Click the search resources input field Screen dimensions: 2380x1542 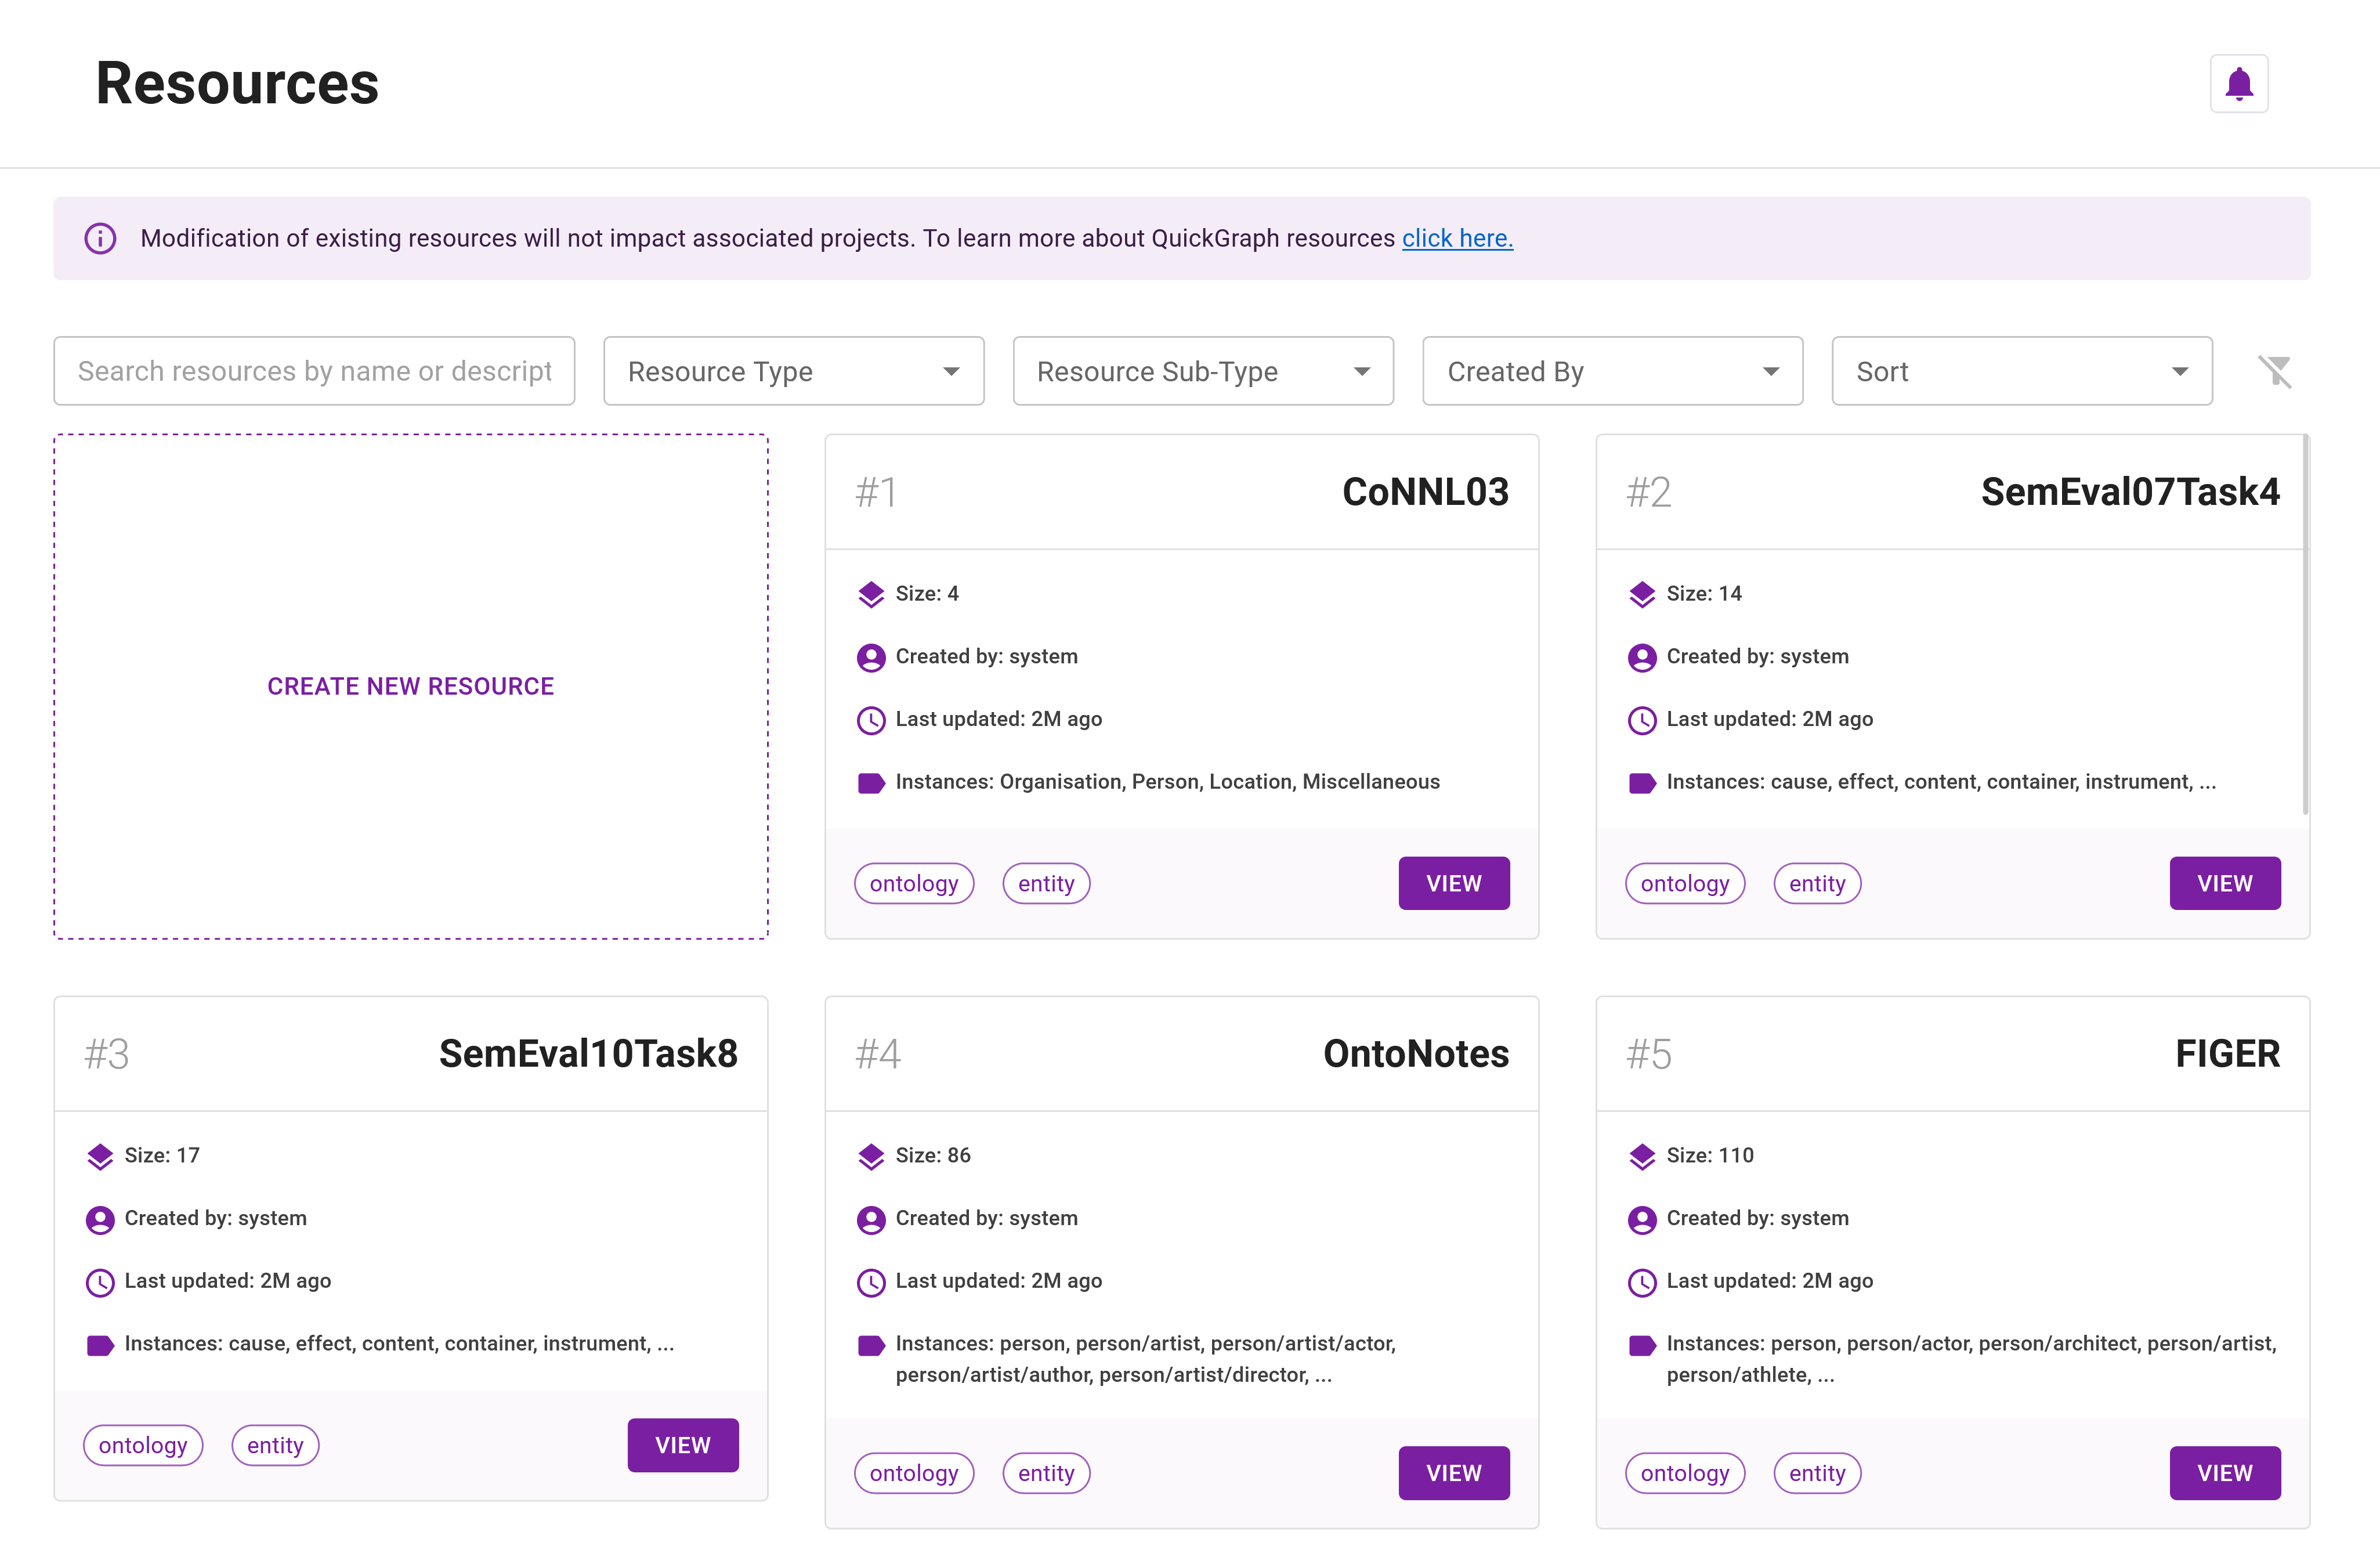[x=314, y=371]
